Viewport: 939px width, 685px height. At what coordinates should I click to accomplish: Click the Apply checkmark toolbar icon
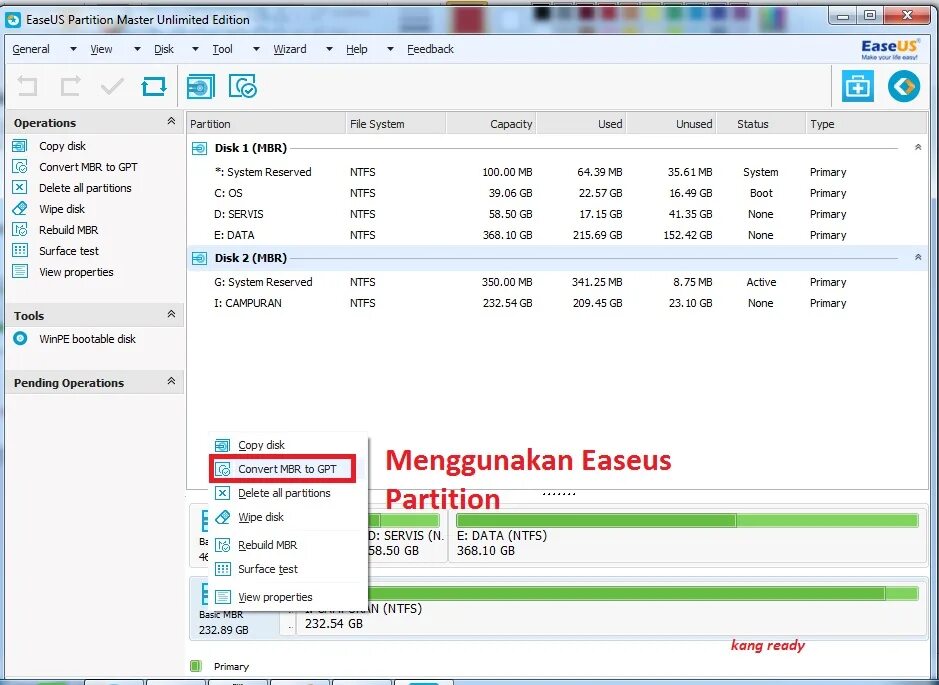(x=112, y=87)
